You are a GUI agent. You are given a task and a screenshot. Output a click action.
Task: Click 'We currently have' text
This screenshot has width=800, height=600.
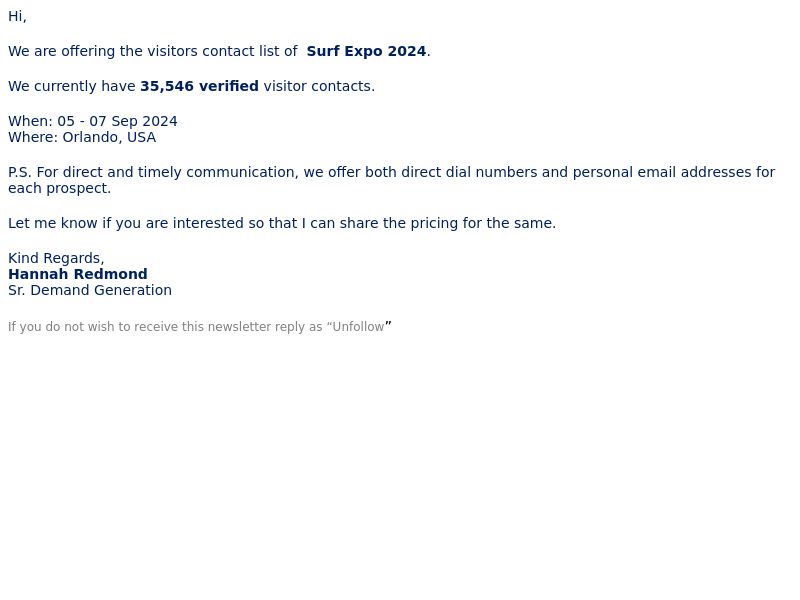click(x=72, y=86)
